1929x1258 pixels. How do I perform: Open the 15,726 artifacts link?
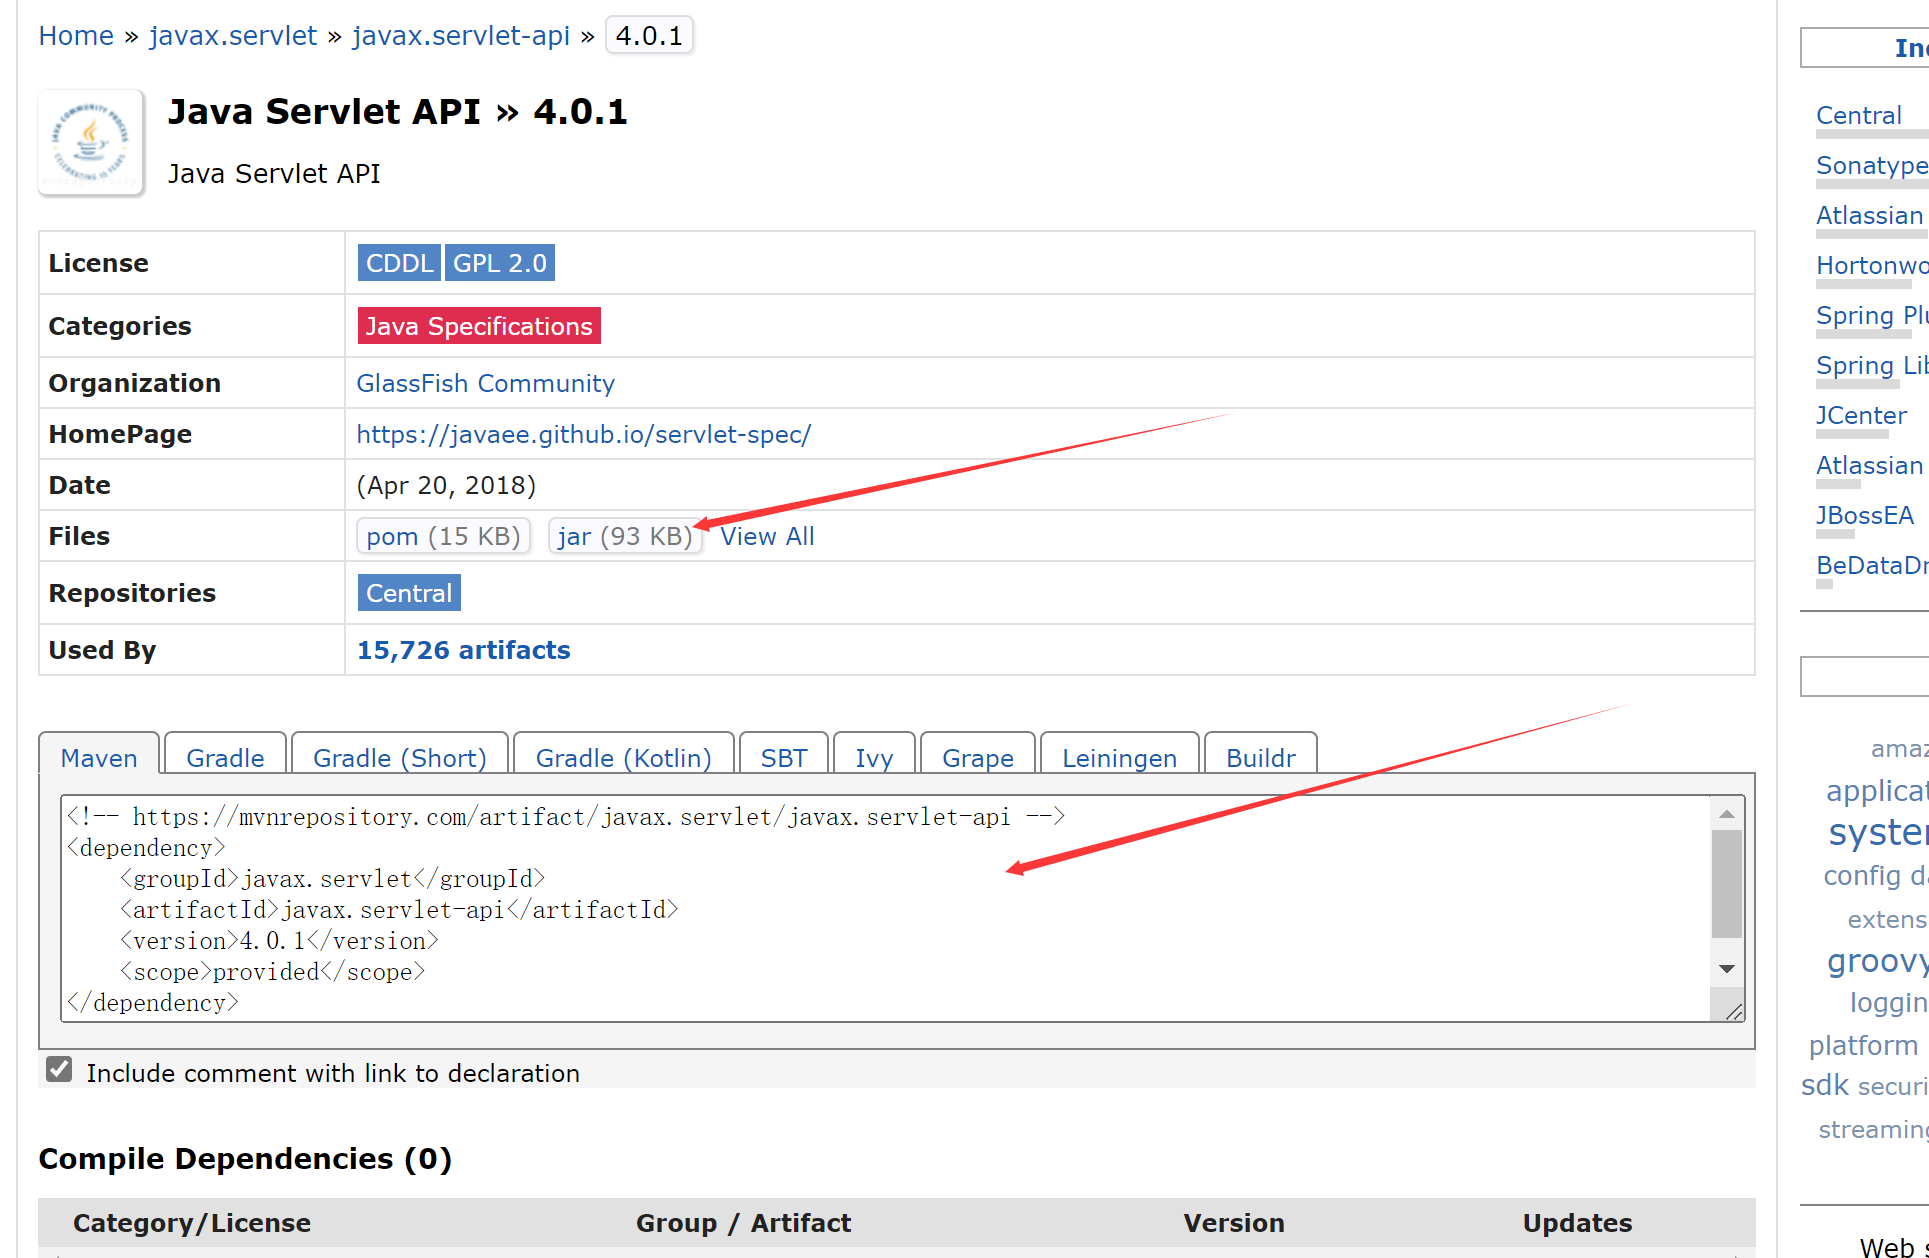coord(463,650)
